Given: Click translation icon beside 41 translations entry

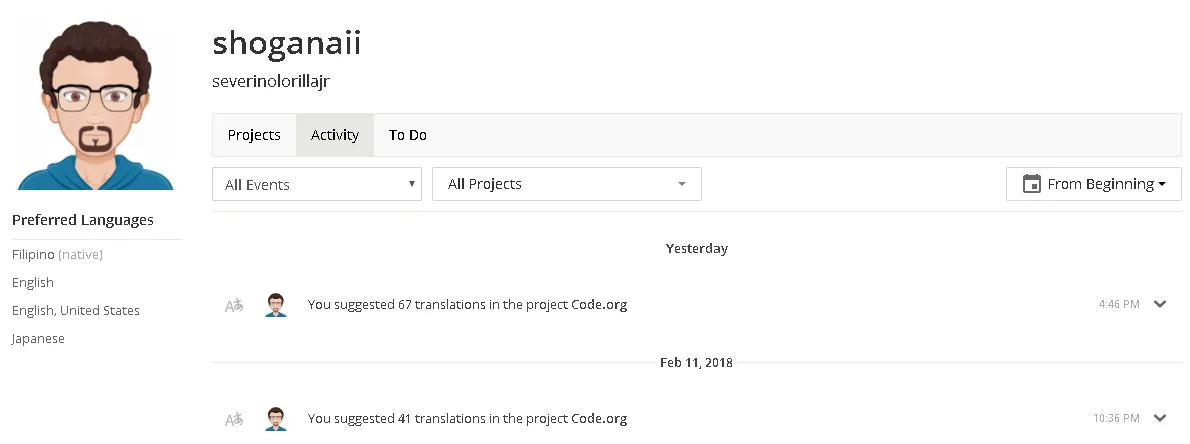Looking at the screenshot, I should point(235,420).
